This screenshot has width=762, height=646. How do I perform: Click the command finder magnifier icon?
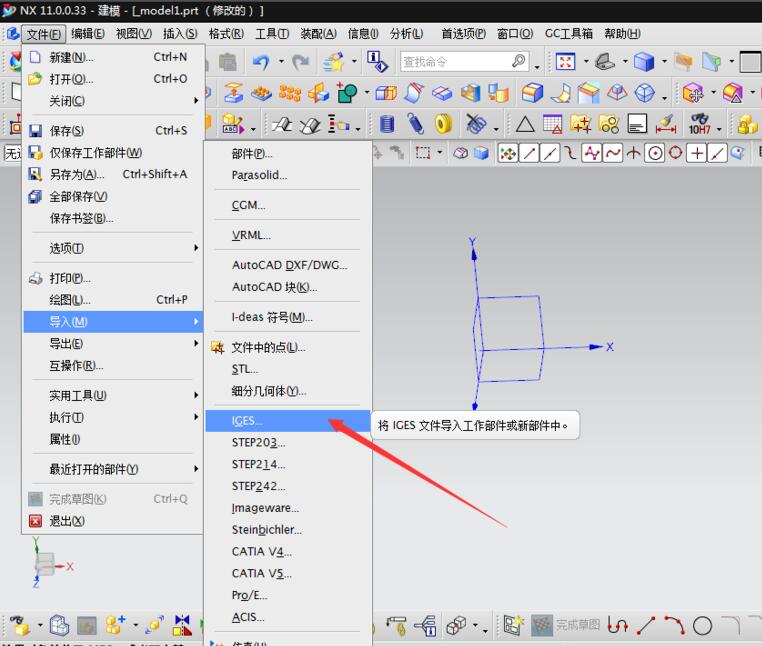[519, 61]
